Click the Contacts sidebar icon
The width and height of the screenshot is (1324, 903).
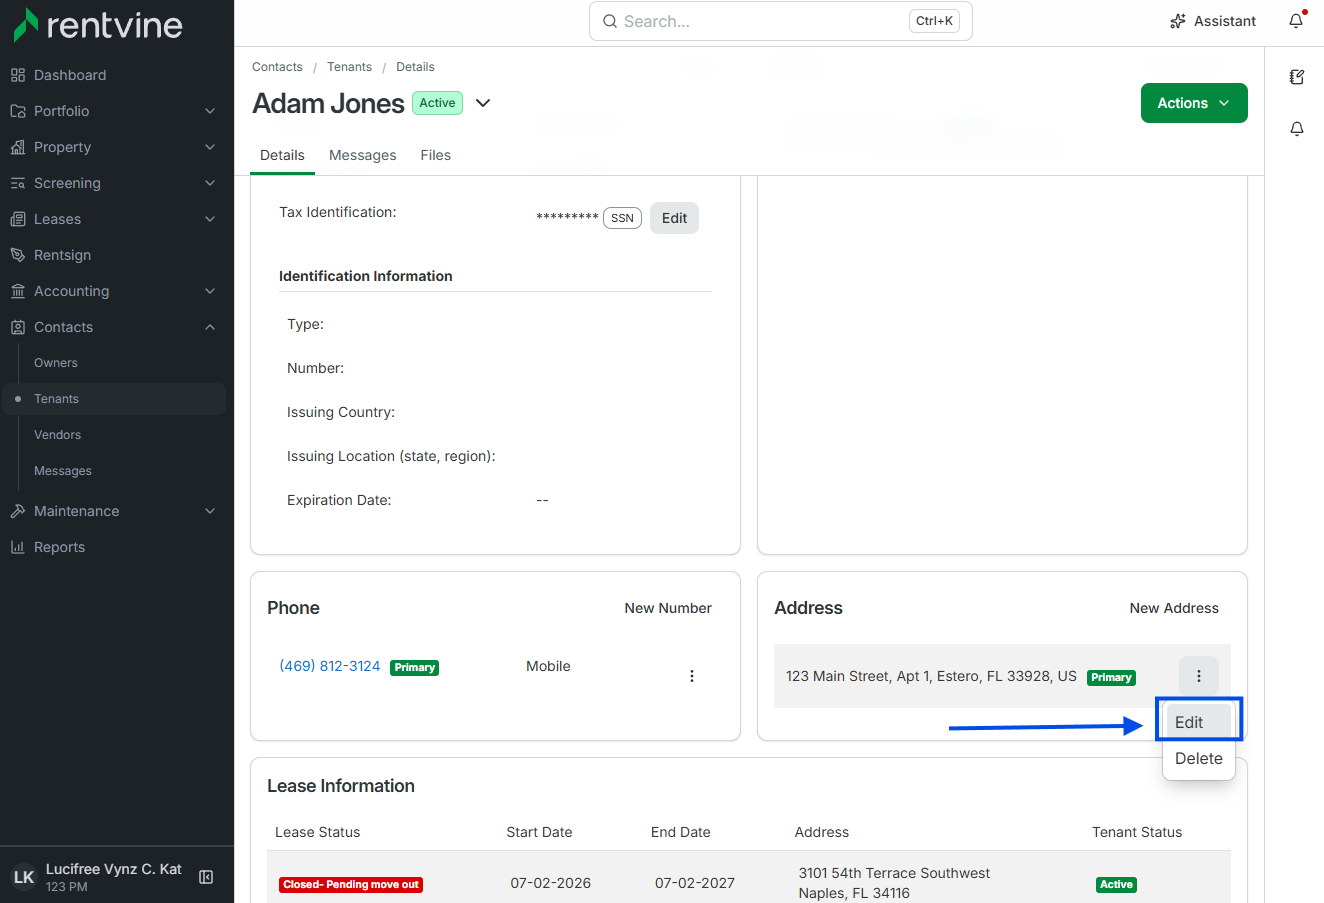coord(18,327)
